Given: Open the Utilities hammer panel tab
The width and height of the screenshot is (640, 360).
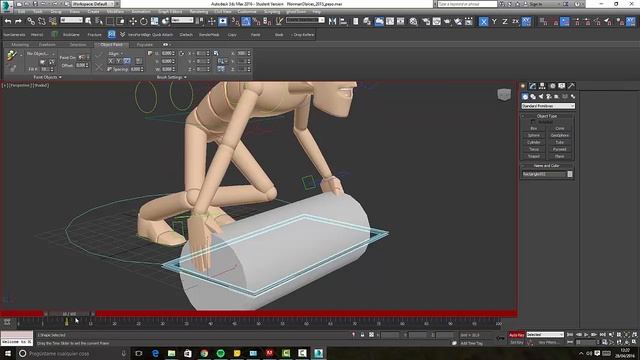Looking at the screenshot, I should [x=571, y=86].
